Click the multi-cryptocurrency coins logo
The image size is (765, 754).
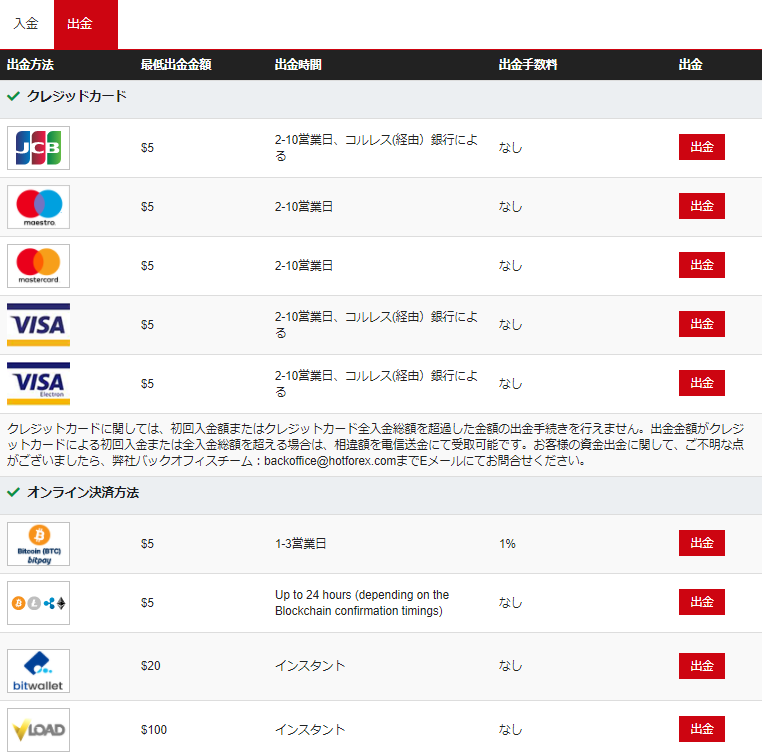click(39, 603)
